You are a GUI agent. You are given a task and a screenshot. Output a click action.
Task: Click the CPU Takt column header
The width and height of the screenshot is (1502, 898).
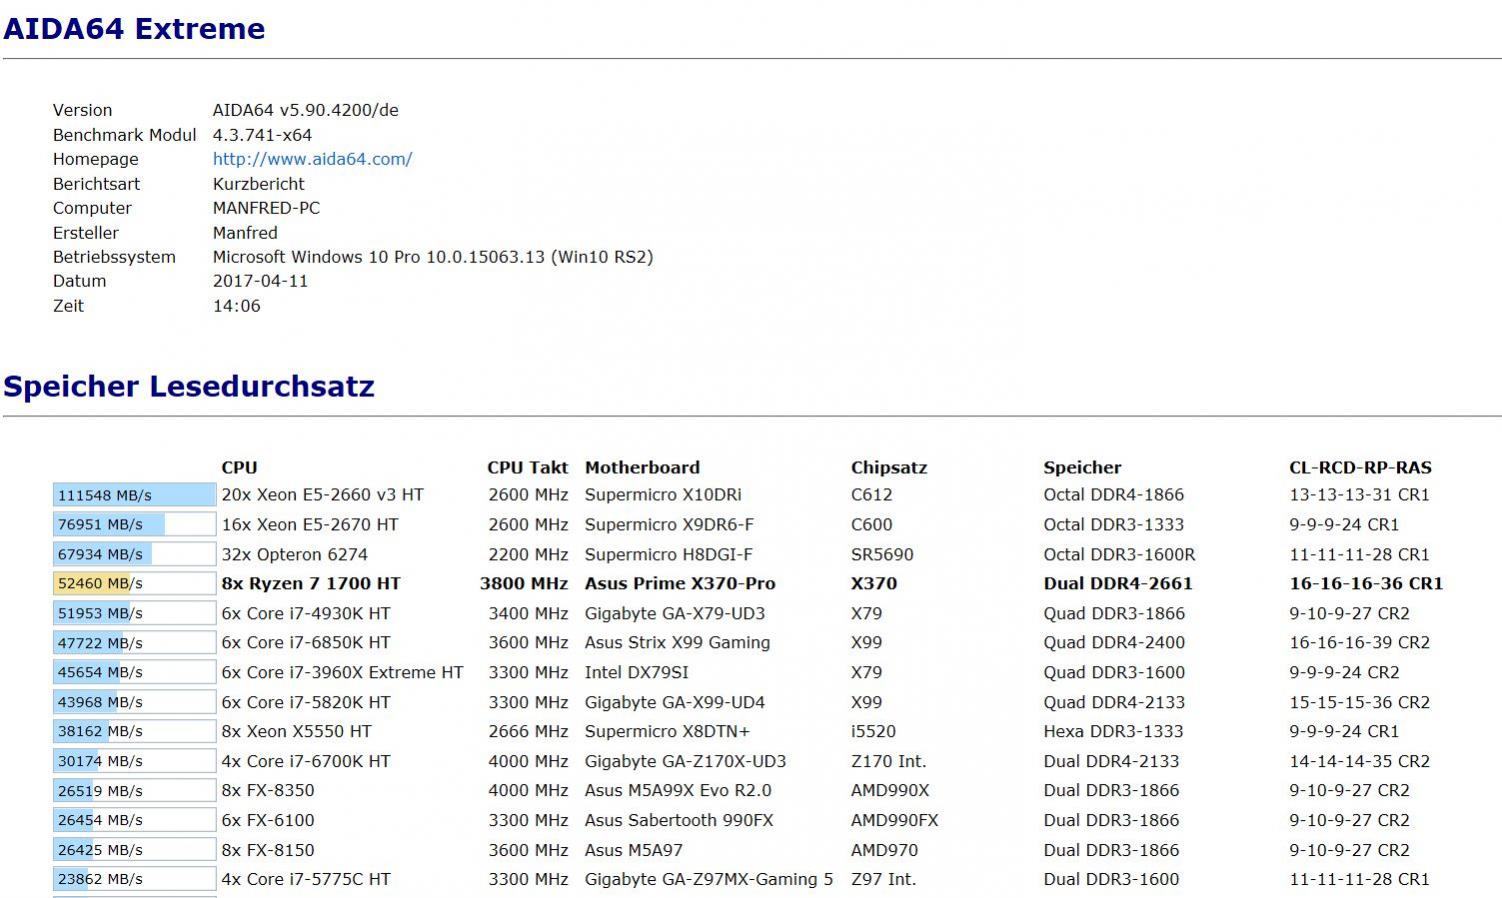527,467
